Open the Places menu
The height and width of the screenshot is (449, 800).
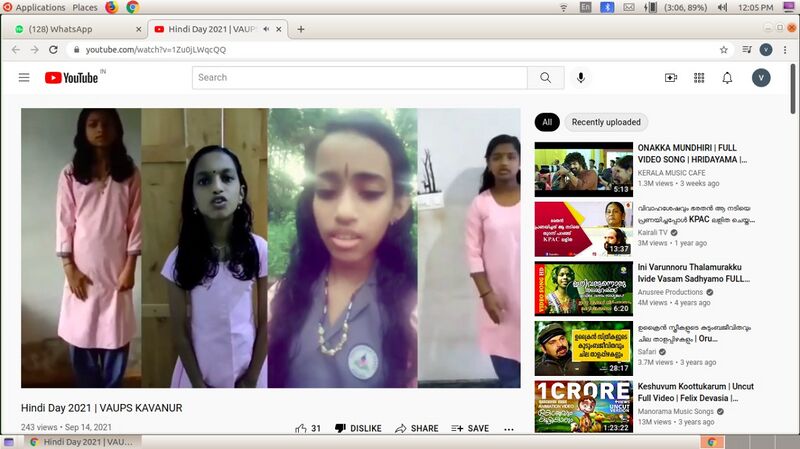click(x=85, y=7)
